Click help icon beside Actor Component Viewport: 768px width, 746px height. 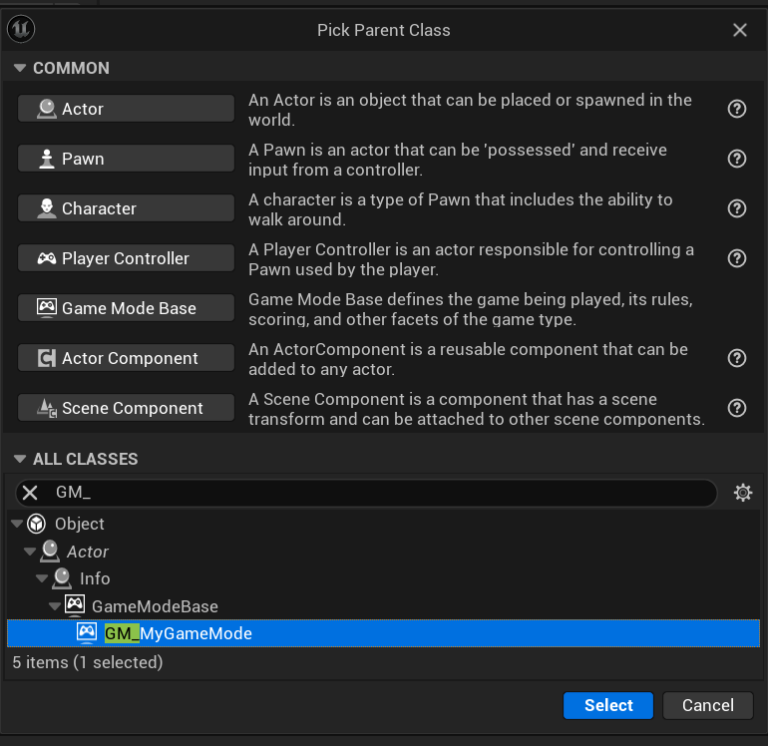tap(737, 359)
